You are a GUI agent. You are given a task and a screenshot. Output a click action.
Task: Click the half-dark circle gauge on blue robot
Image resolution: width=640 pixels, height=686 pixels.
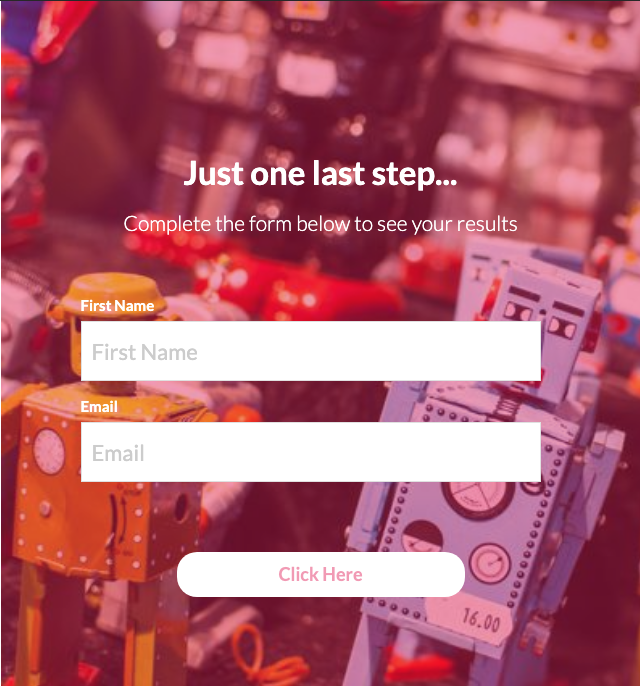(422, 537)
